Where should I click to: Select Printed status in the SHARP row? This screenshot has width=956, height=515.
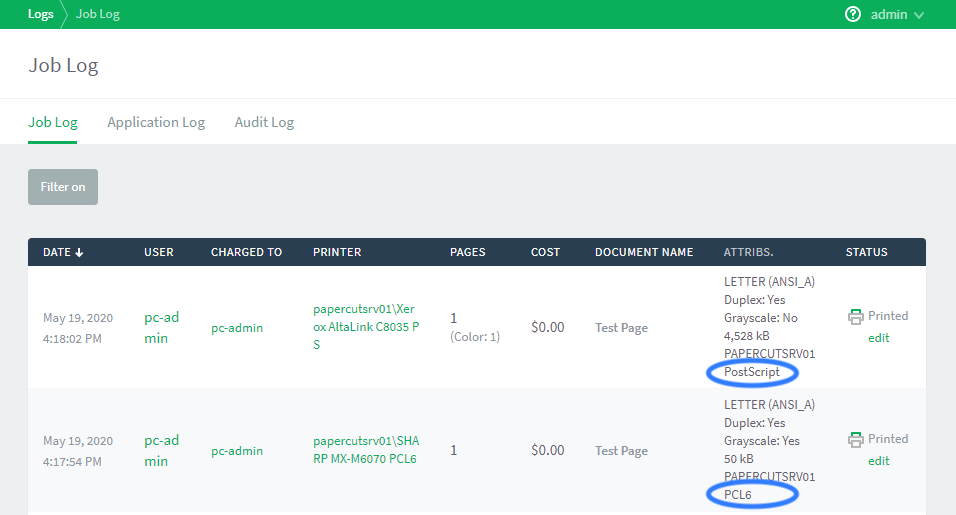[x=888, y=439]
